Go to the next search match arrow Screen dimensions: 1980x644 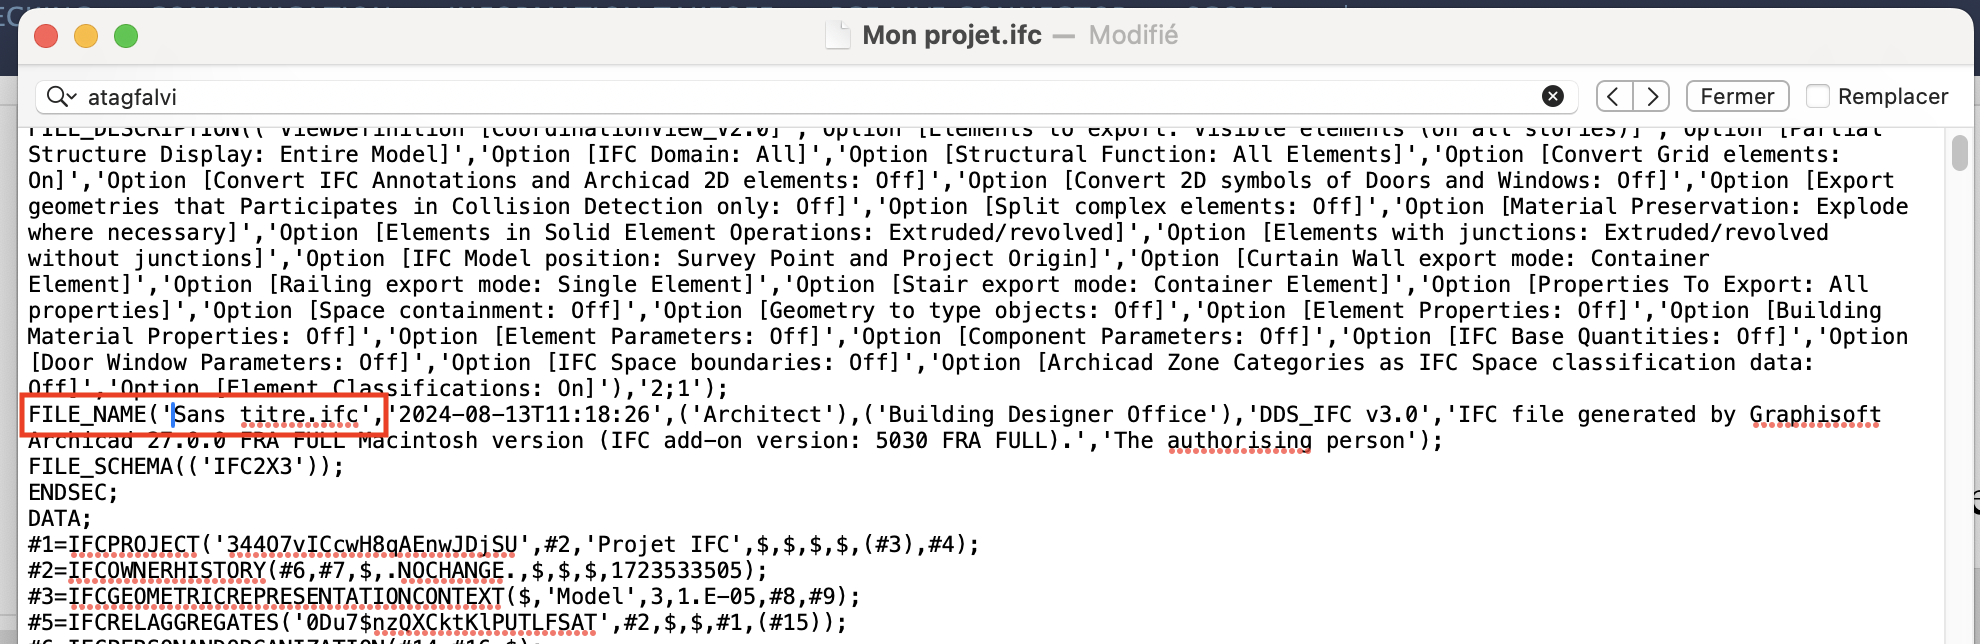coord(1652,96)
